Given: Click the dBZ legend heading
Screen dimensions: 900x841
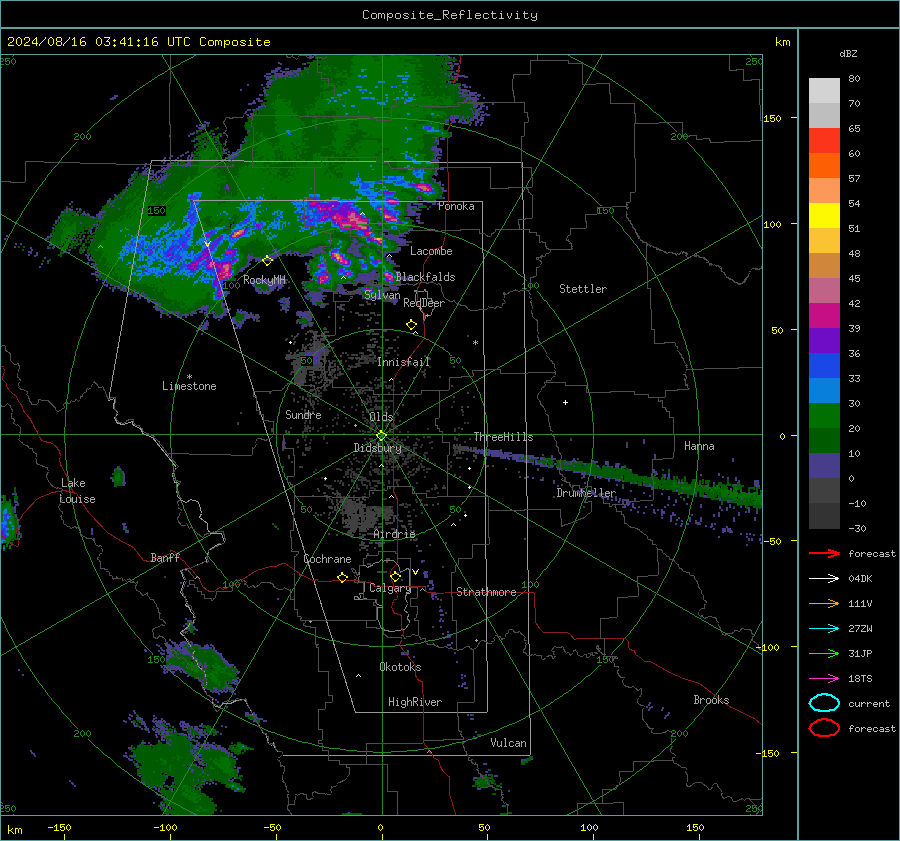Looking at the screenshot, I should click(x=848, y=53).
